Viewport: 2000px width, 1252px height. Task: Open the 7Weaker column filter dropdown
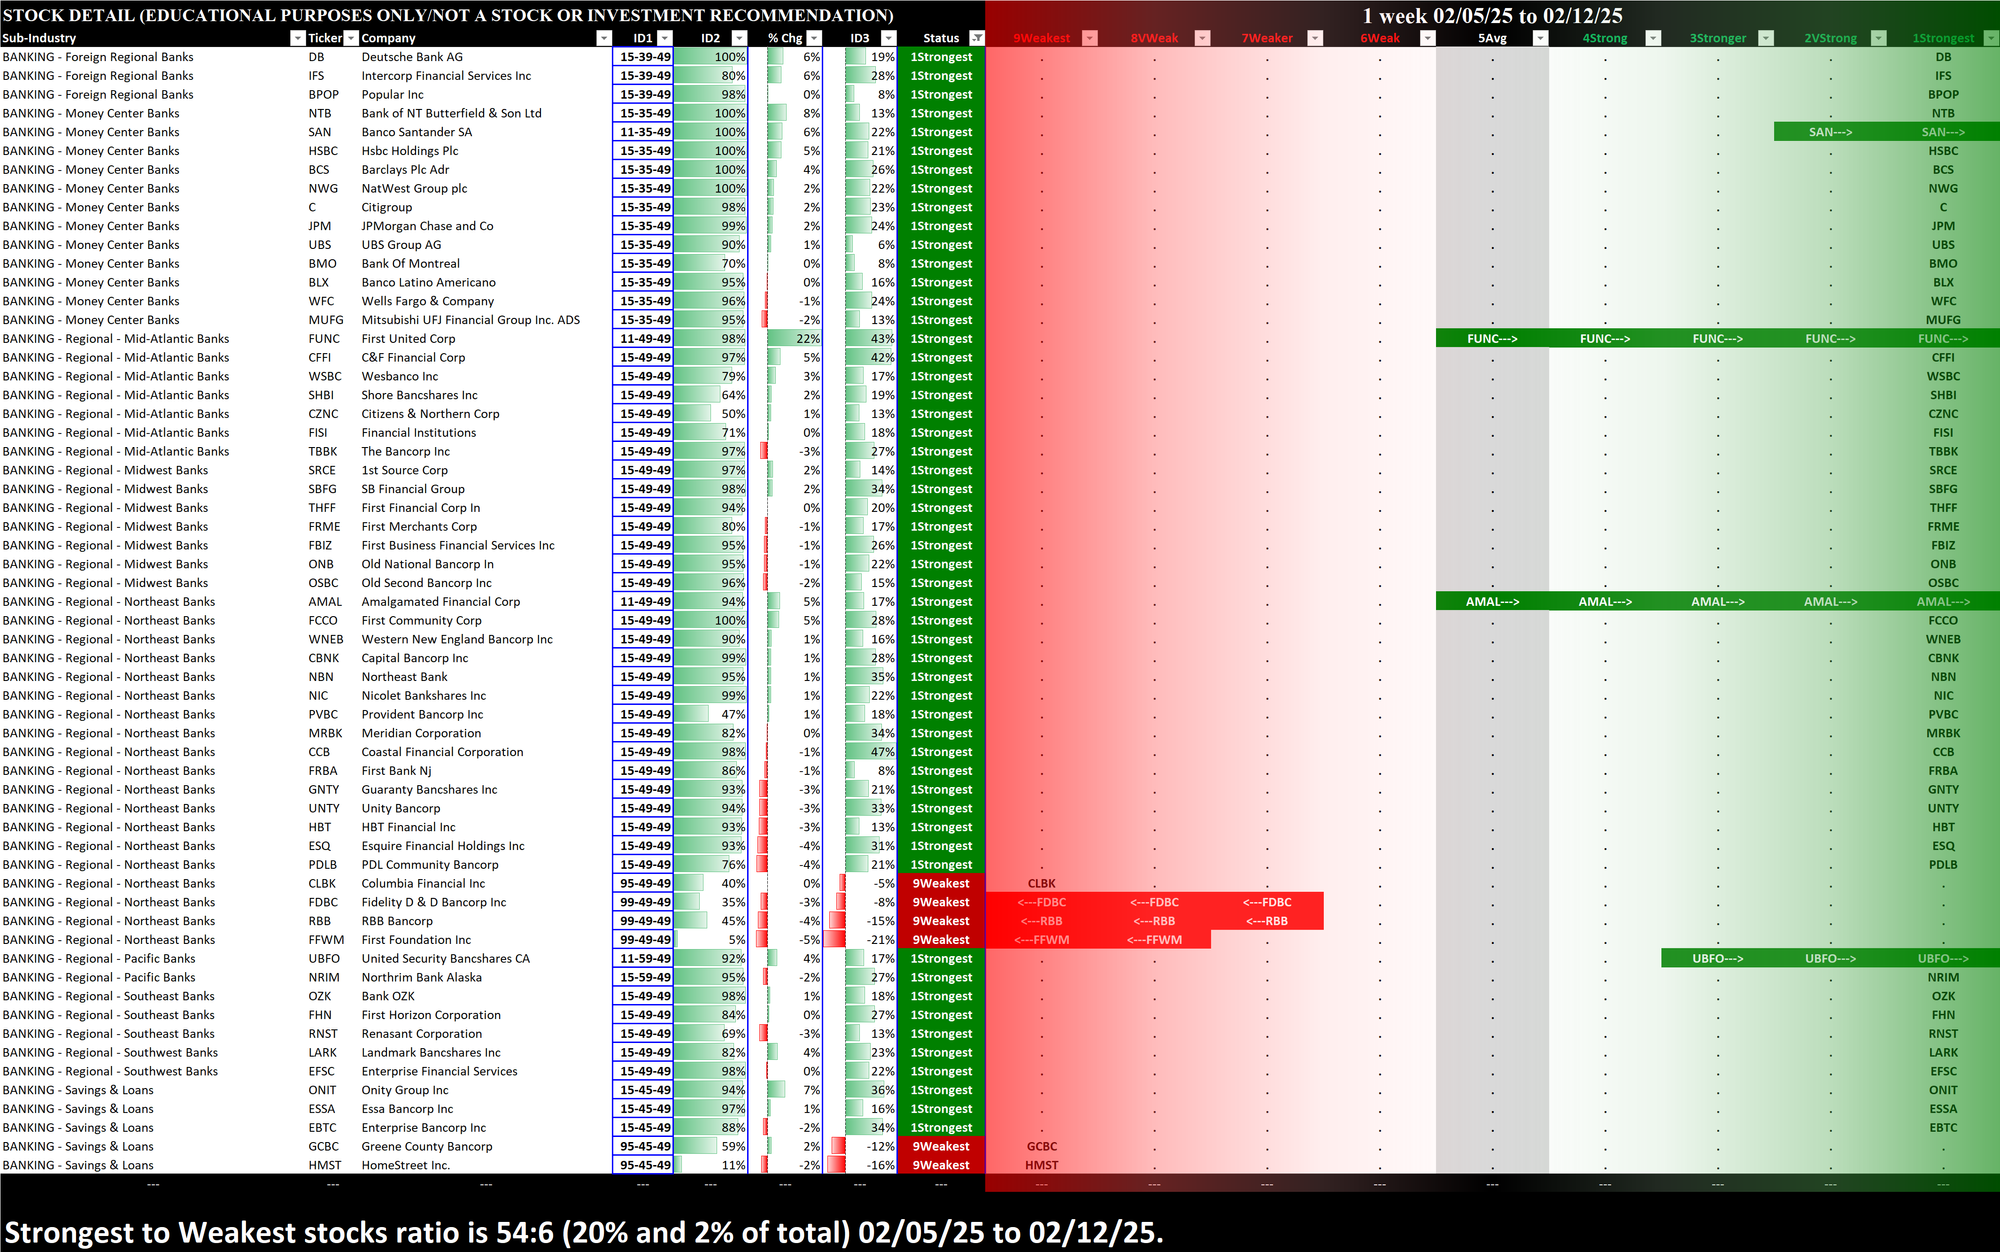1316,38
